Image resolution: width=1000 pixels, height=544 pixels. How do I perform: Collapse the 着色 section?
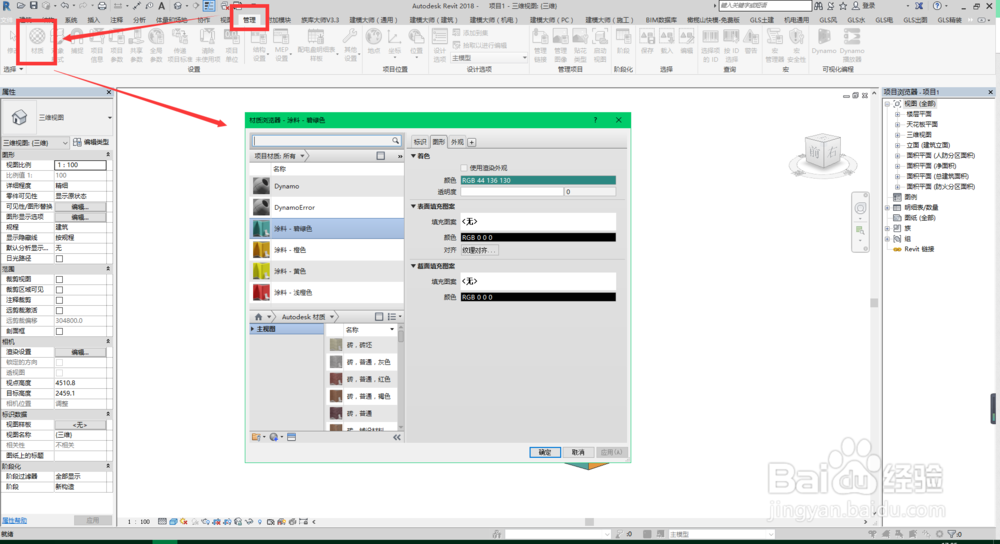[413, 156]
